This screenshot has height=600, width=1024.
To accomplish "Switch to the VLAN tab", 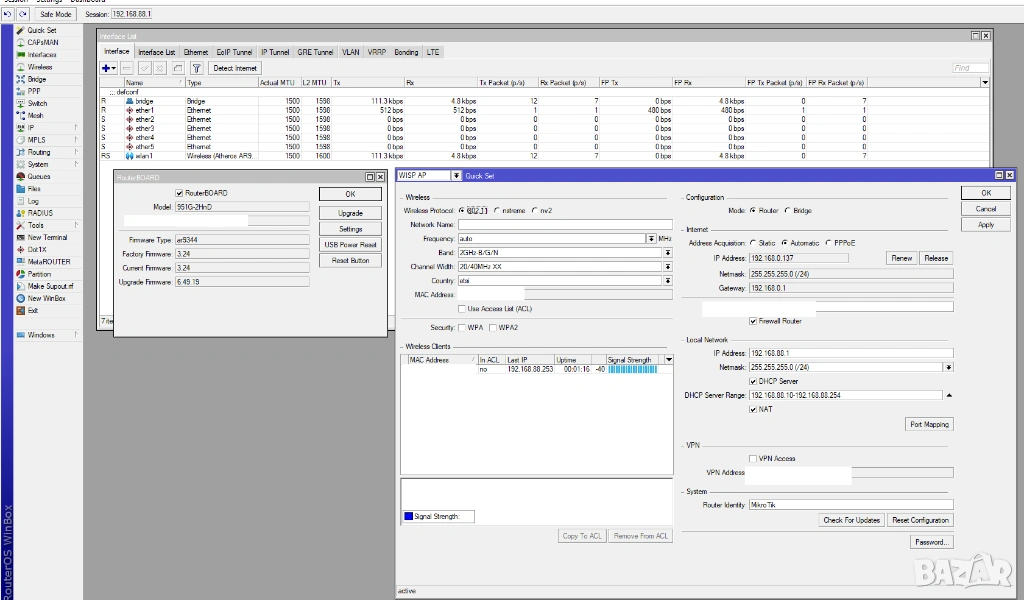I will tap(350, 52).
